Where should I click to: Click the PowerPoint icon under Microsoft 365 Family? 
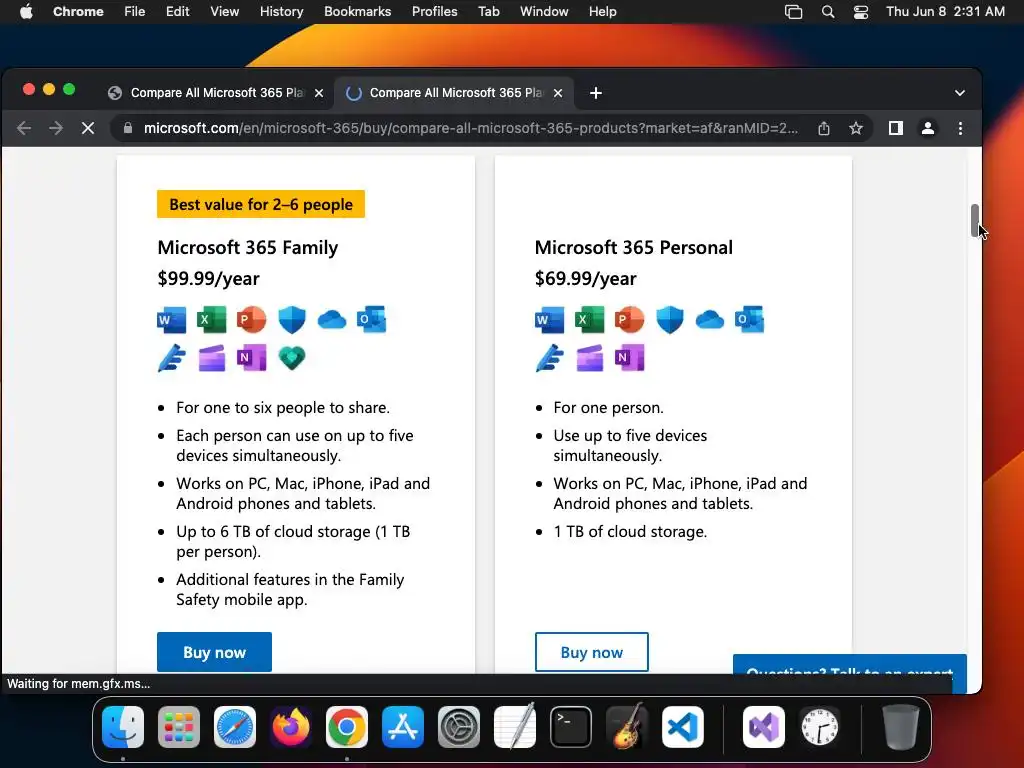[x=251, y=320]
